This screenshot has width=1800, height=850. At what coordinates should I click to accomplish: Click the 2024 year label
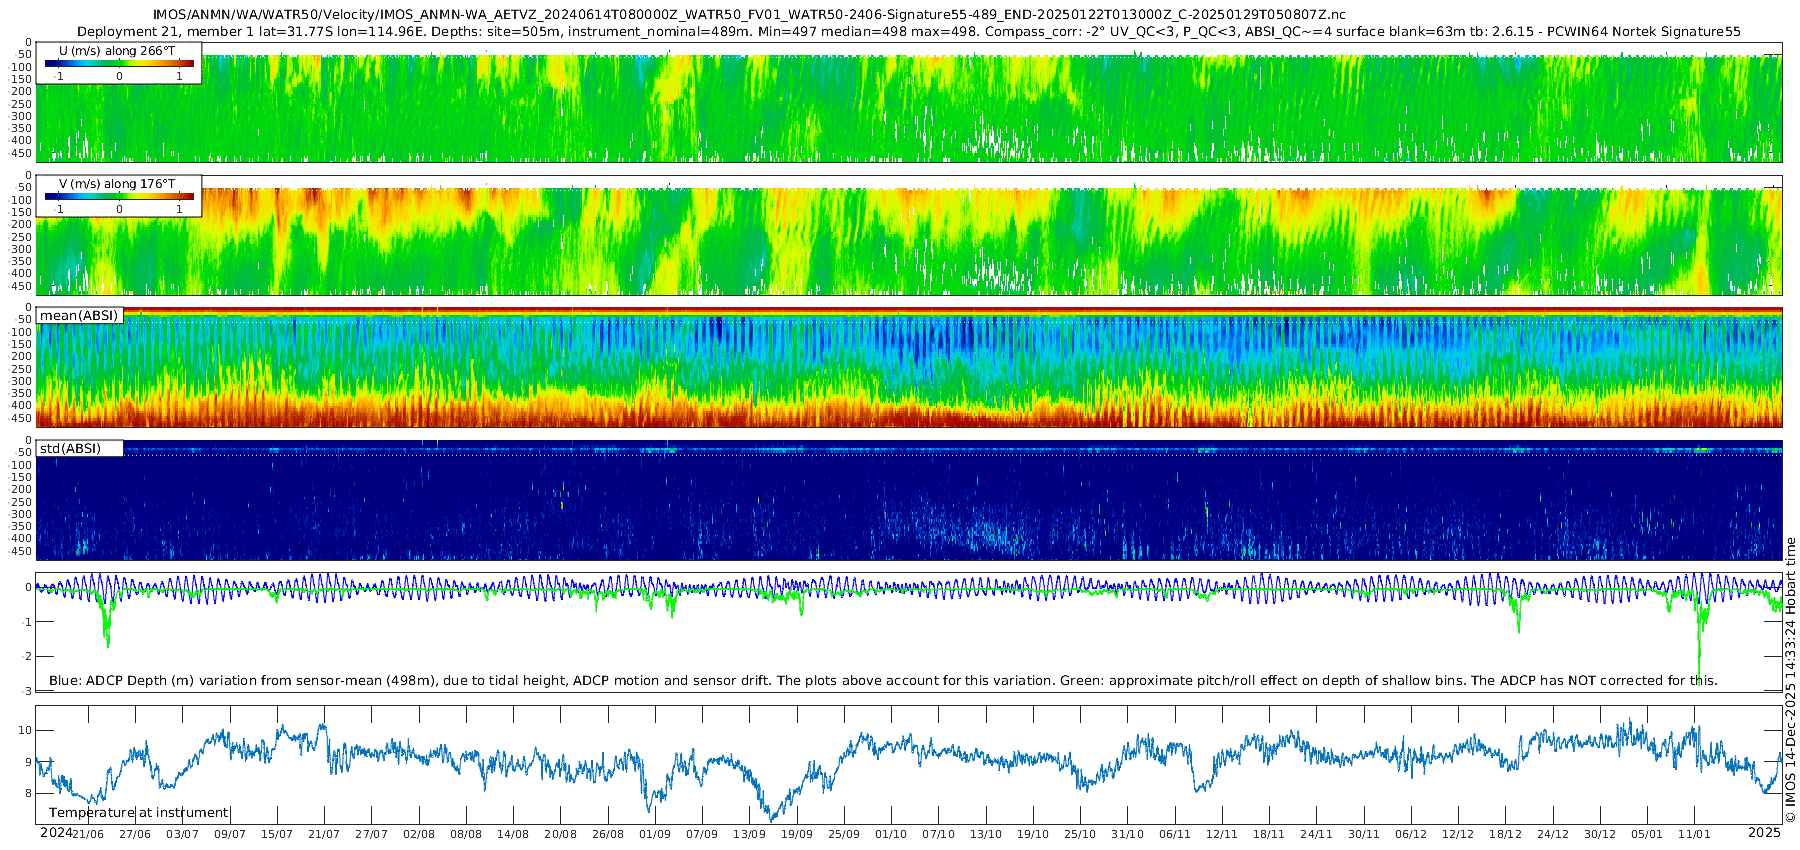point(56,833)
